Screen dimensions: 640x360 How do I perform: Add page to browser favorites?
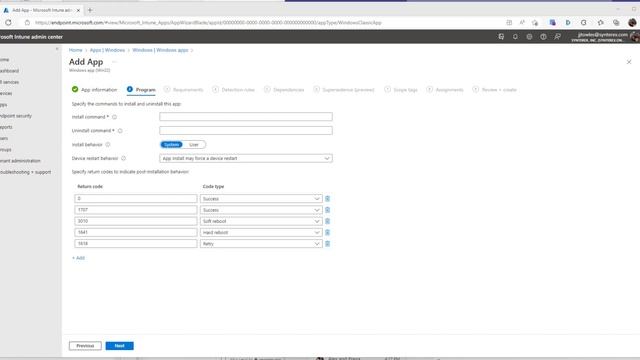pyautogui.click(x=535, y=23)
